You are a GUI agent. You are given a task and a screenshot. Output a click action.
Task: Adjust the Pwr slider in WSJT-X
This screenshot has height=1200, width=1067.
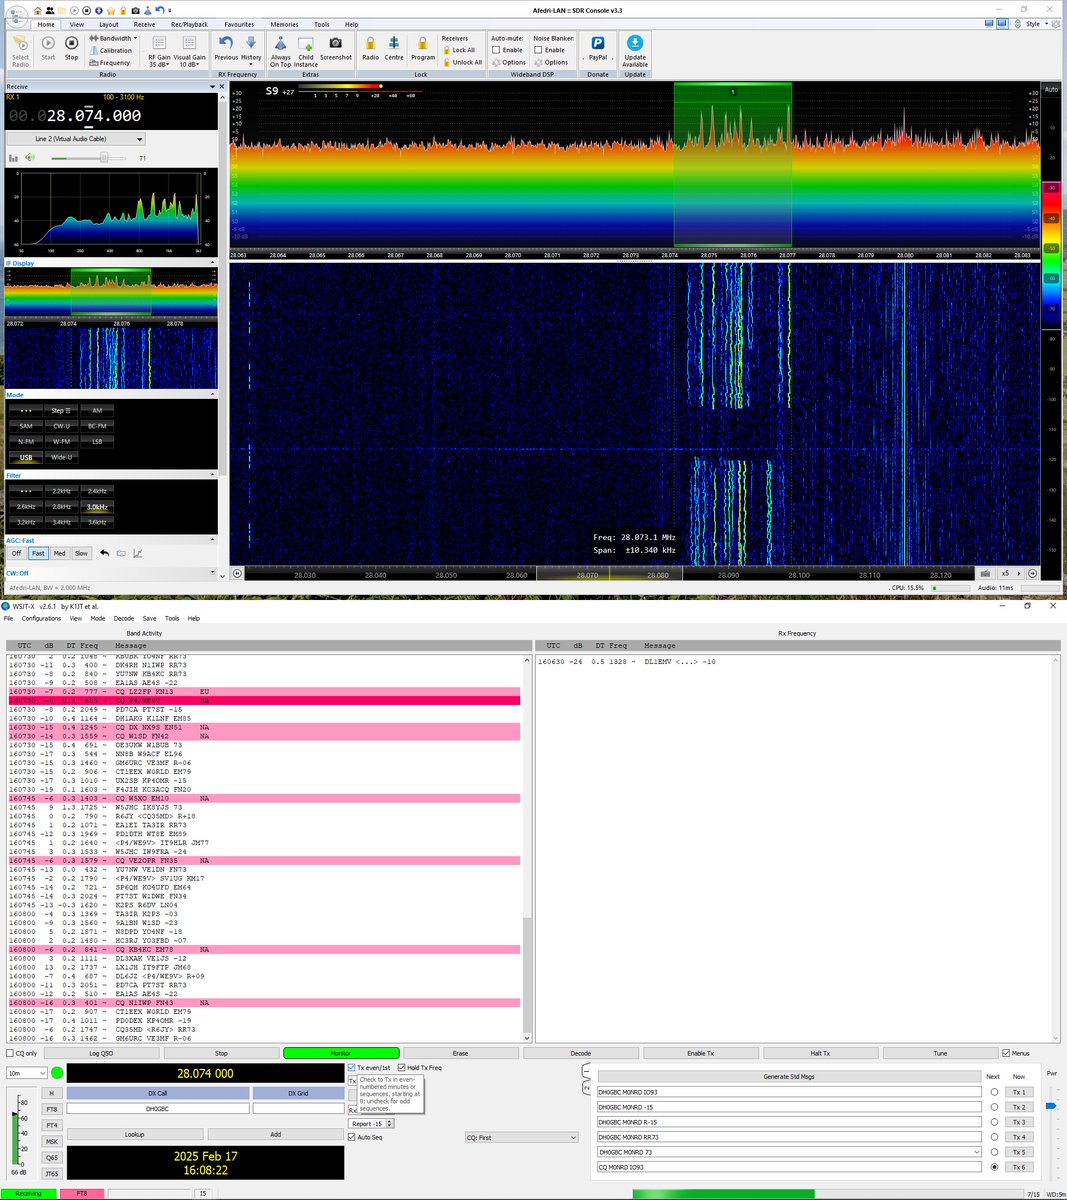click(x=1051, y=1105)
